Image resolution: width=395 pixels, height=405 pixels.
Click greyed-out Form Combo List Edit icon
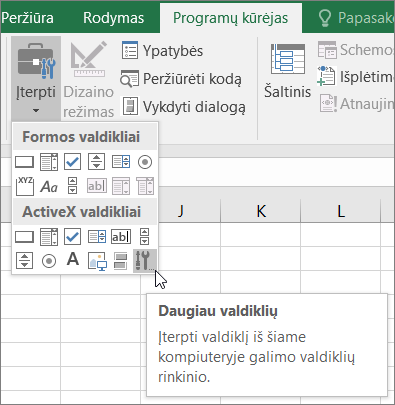coord(121,186)
